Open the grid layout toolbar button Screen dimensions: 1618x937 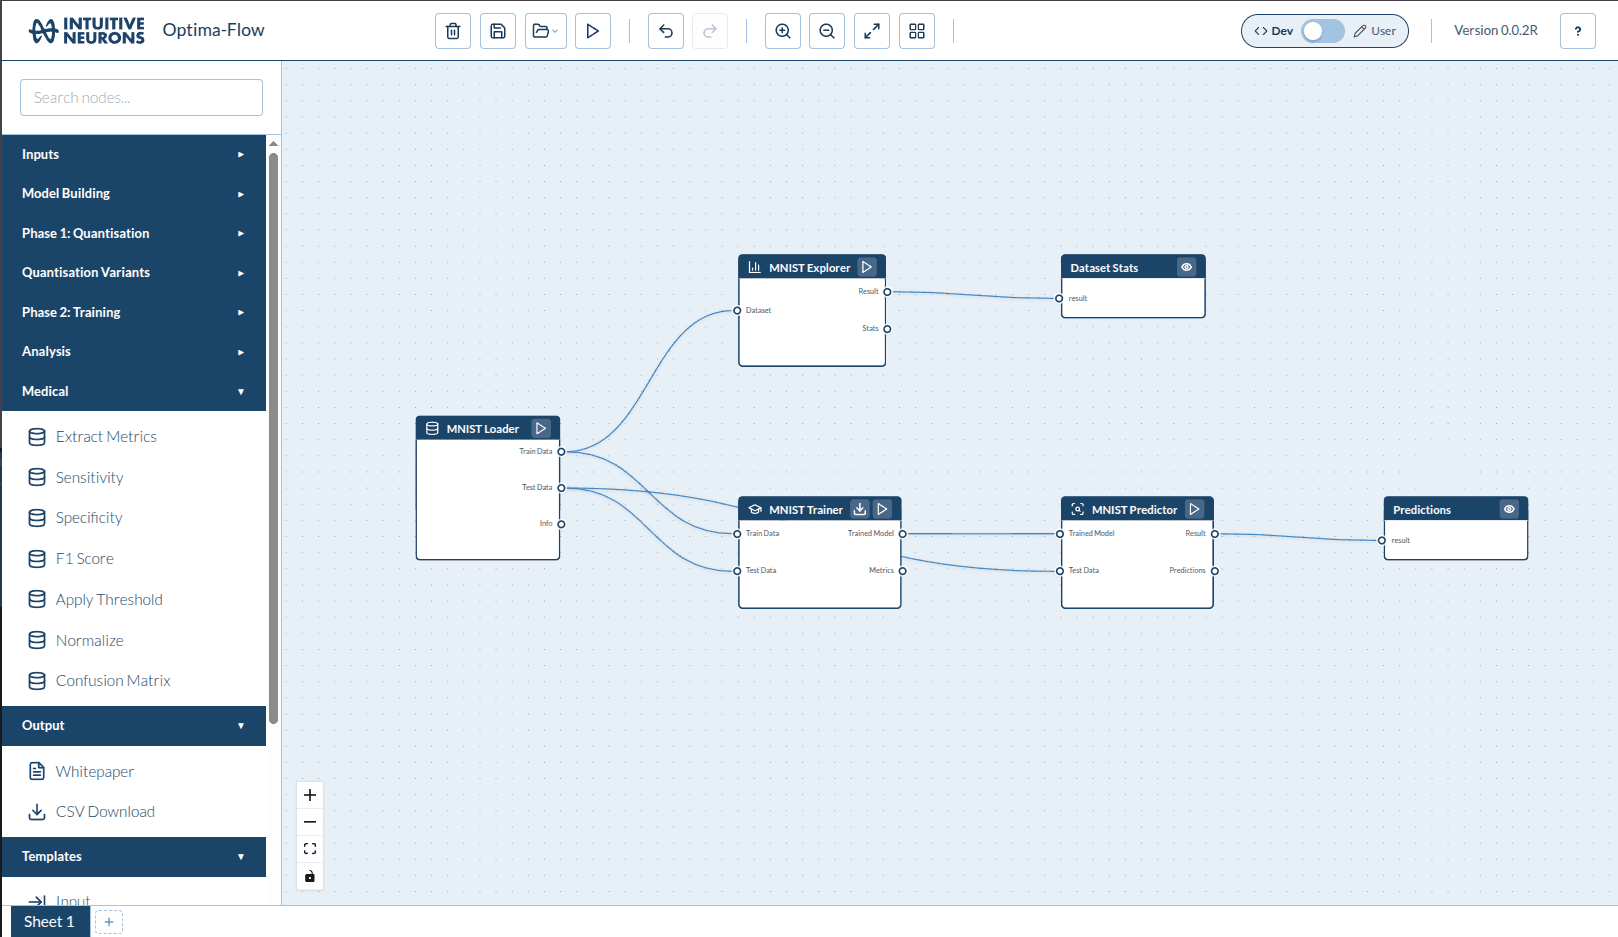coord(917,31)
